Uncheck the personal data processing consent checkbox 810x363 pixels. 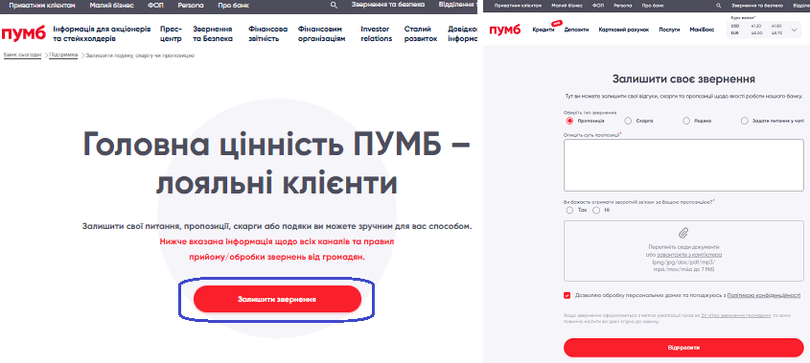coord(567,295)
